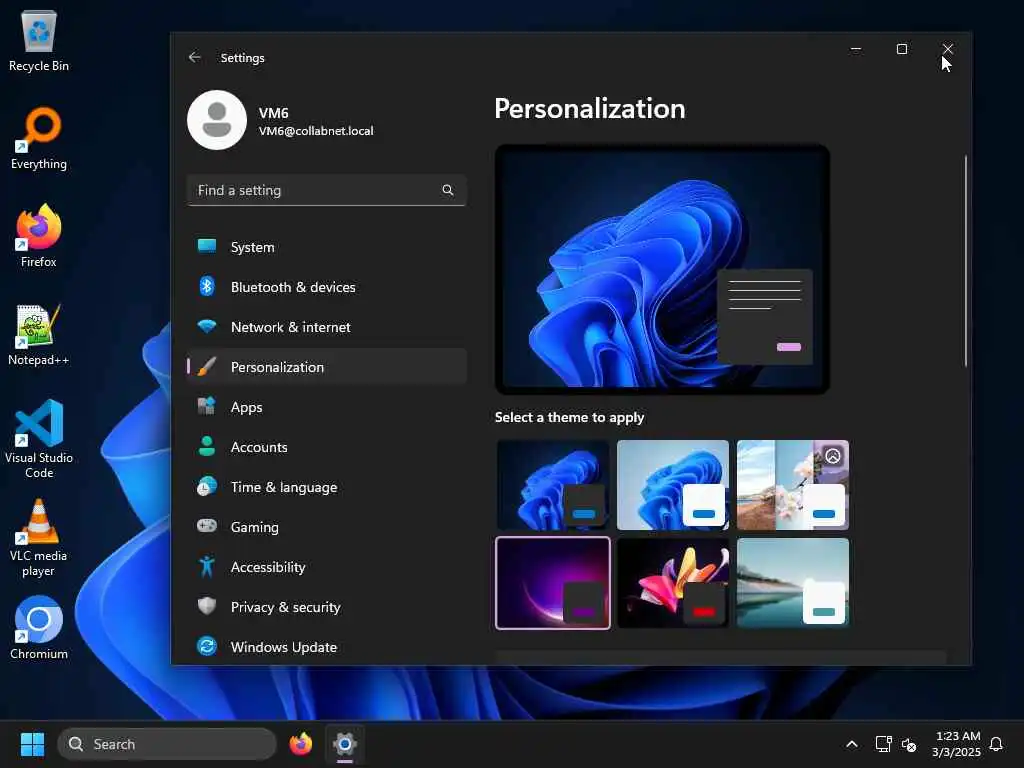Open the Accessibility settings category
1024x768 pixels.
click(x=327, y=567)
